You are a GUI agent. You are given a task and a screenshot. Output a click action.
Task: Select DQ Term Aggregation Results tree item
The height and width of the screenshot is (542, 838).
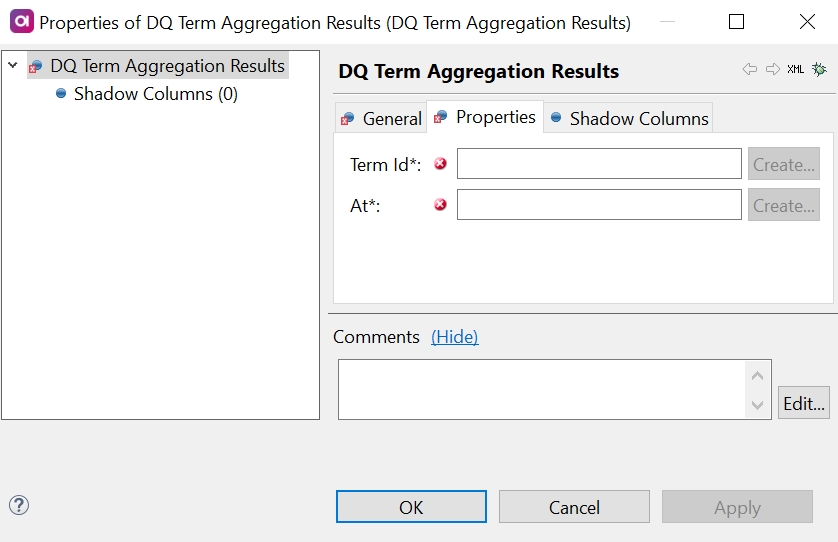click(x=167, y=66)
